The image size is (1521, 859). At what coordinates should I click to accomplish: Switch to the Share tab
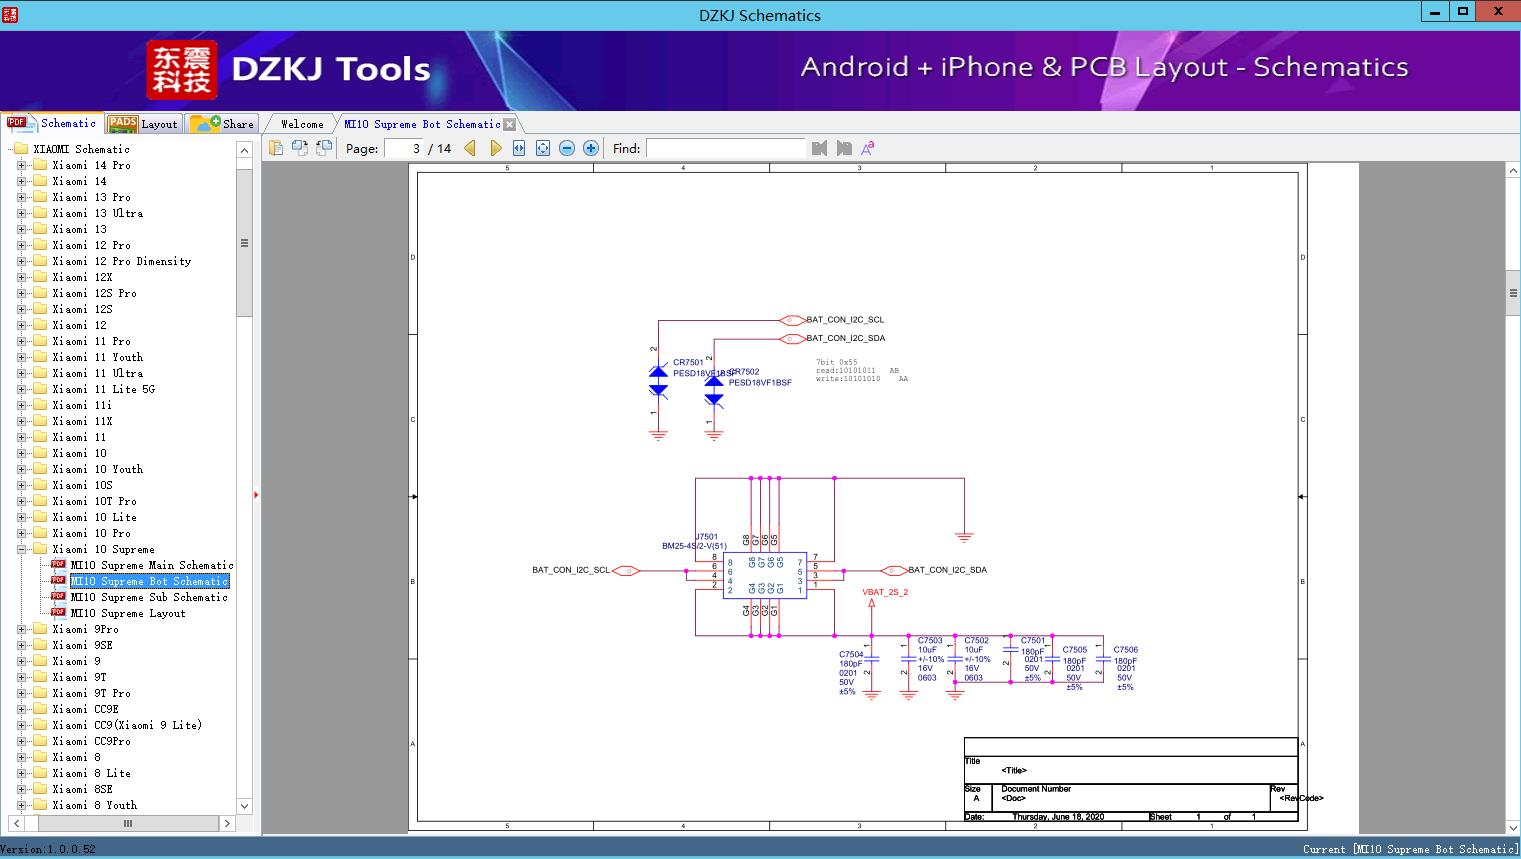[x=222, y=124]
